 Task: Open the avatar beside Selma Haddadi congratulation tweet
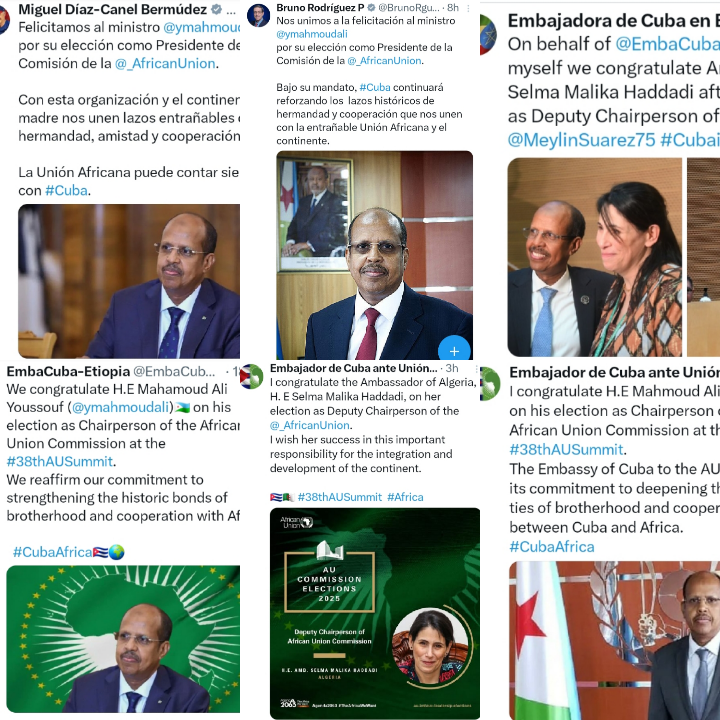(x=252, y=377)
